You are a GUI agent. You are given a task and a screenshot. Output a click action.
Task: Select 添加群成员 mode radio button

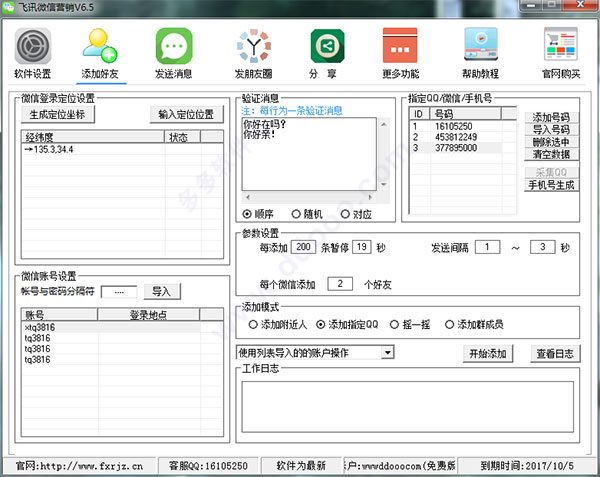click(449, 325)
